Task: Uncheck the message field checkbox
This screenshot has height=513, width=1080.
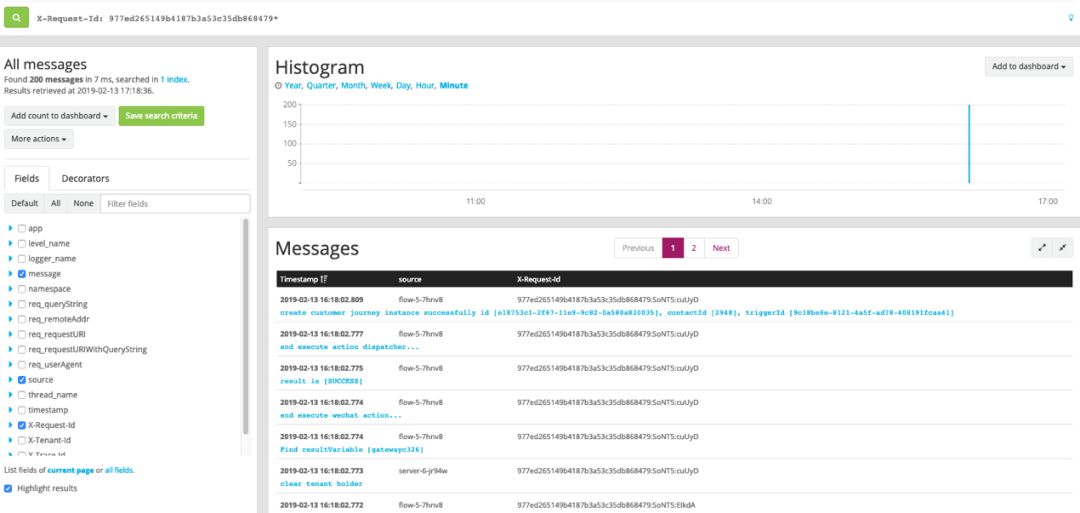Action: [x=22, y=274]
